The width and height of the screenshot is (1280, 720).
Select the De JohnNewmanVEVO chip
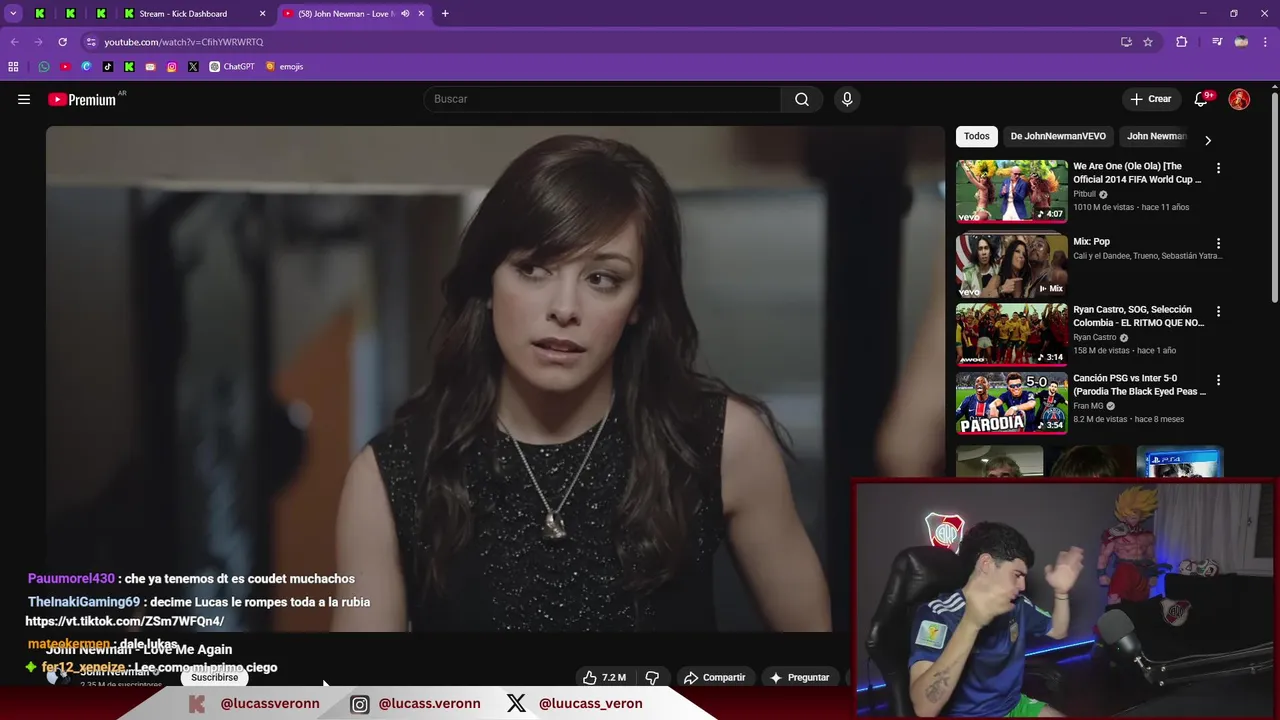pyautogui.click(x=1058, y=136)
